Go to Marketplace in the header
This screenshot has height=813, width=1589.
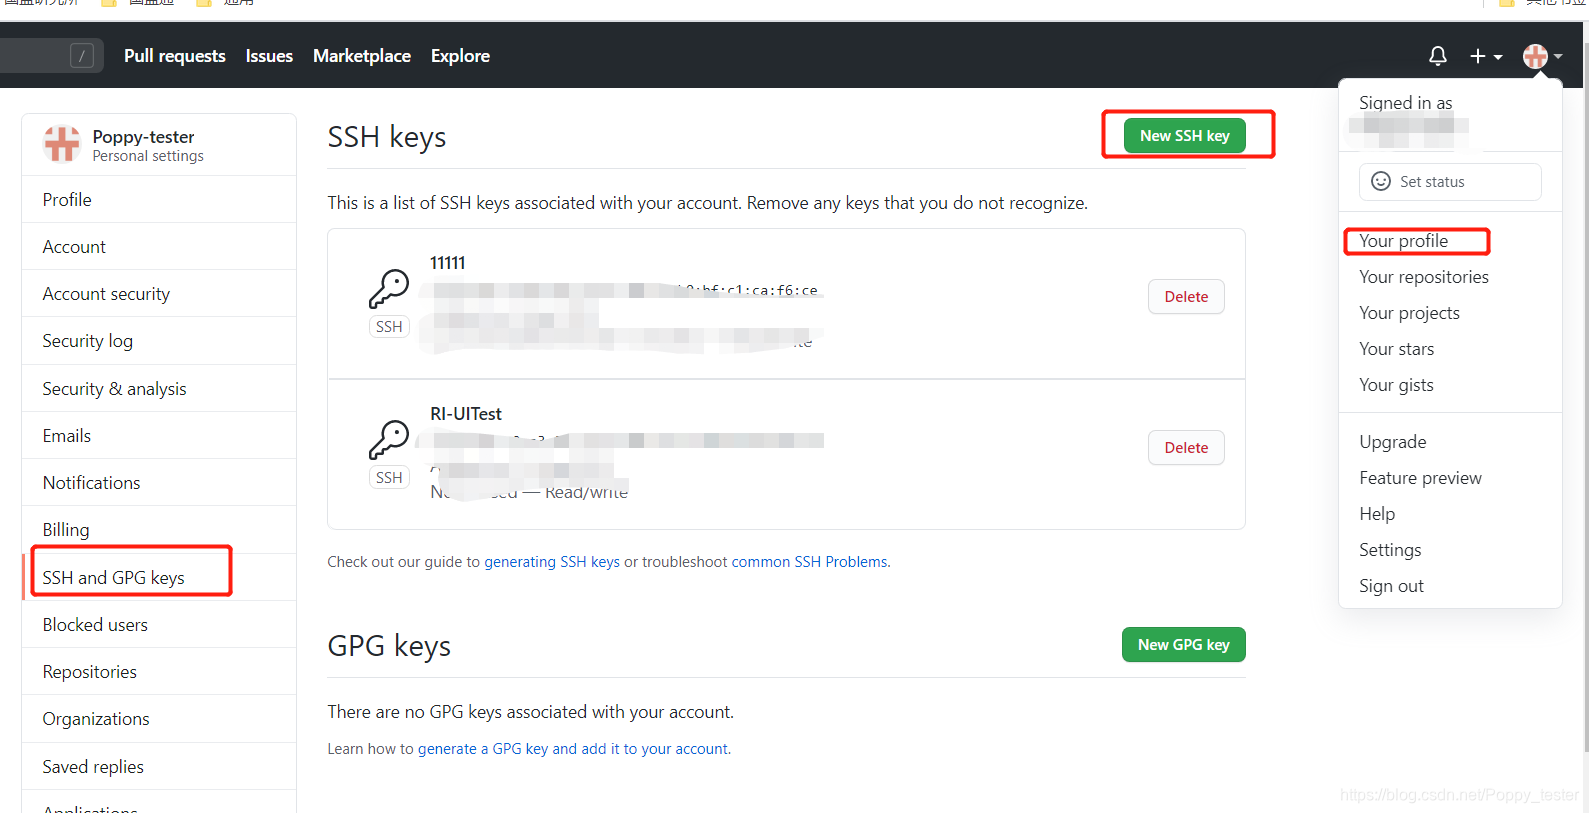click(x=362, y=56)
